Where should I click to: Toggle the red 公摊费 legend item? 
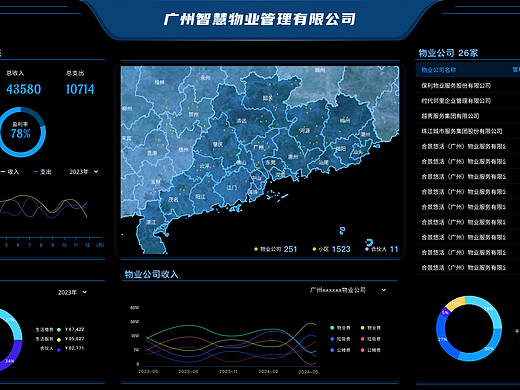coord(371,350)
